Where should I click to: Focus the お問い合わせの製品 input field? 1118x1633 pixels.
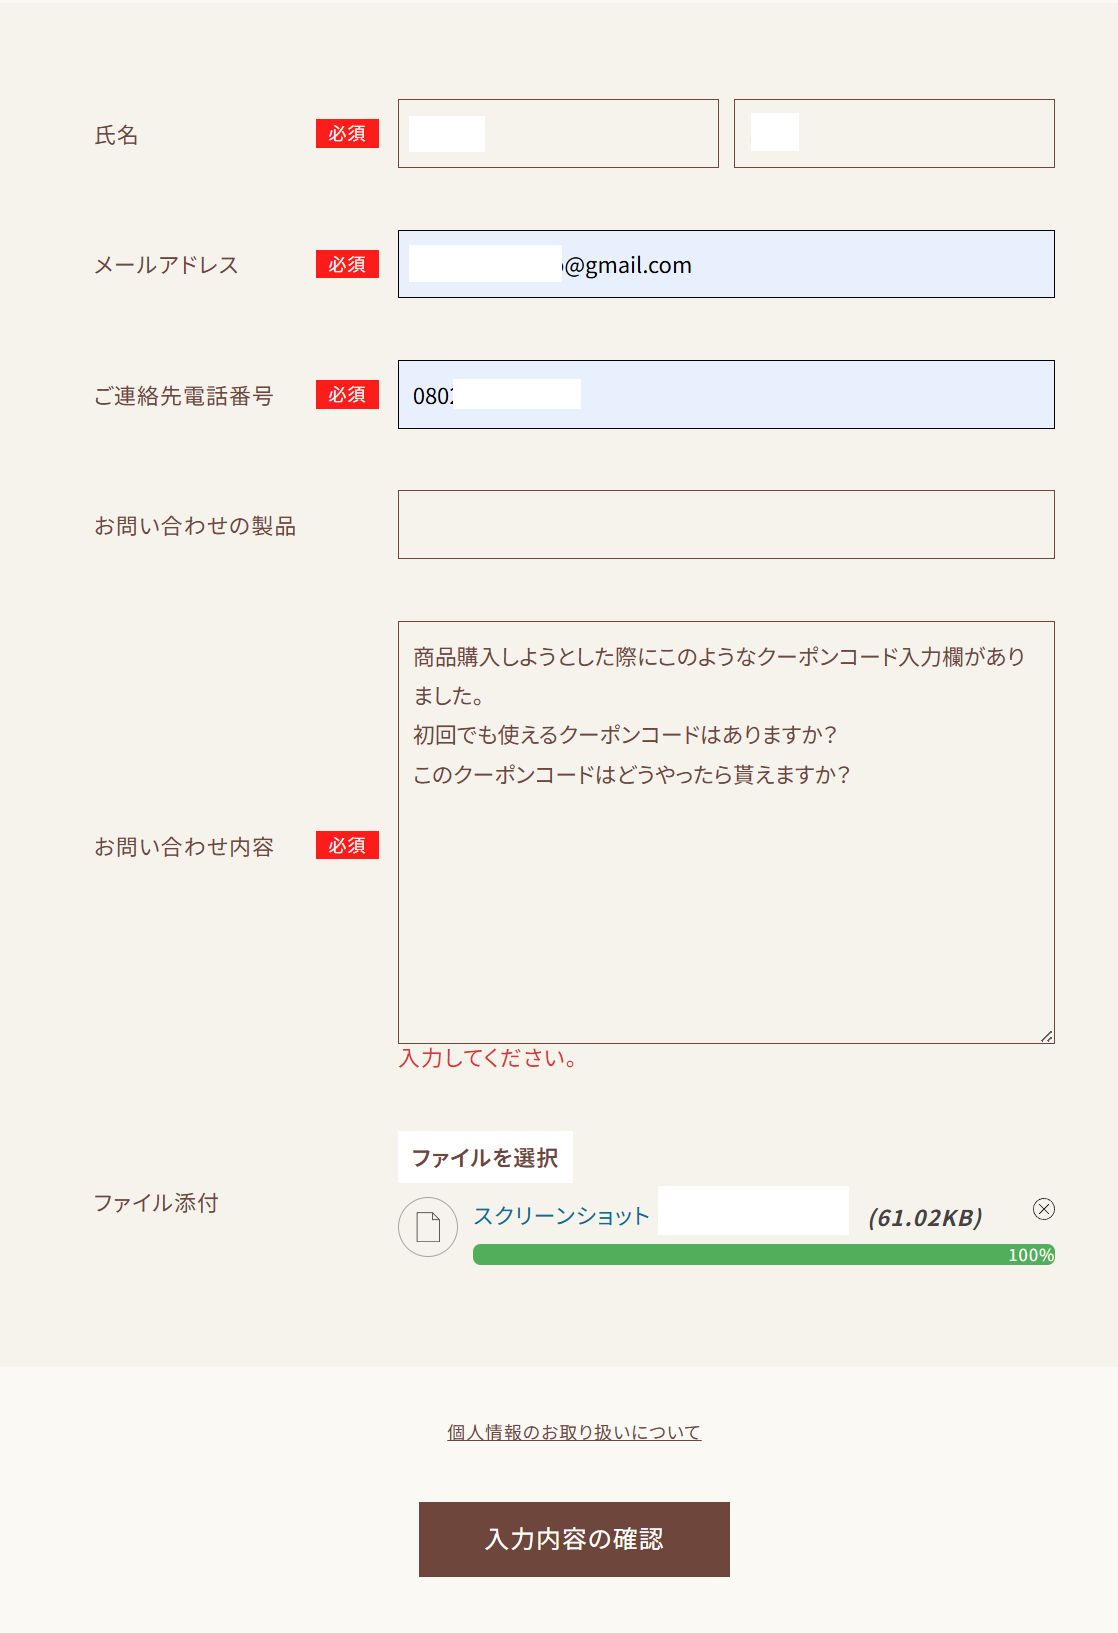pos(726,525)
